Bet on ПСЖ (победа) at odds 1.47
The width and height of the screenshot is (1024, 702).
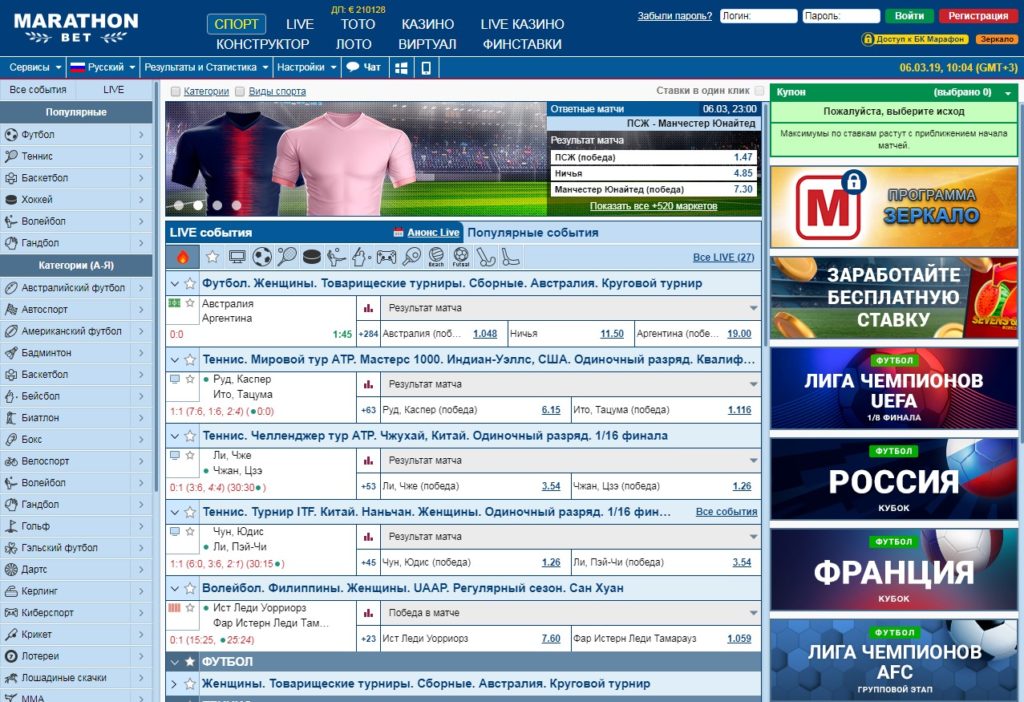tap(654, 157)
